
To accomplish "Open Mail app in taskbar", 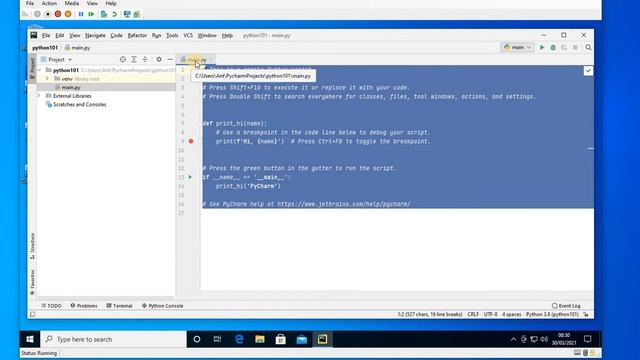I will pyautogui.click(x=302, y=339).
